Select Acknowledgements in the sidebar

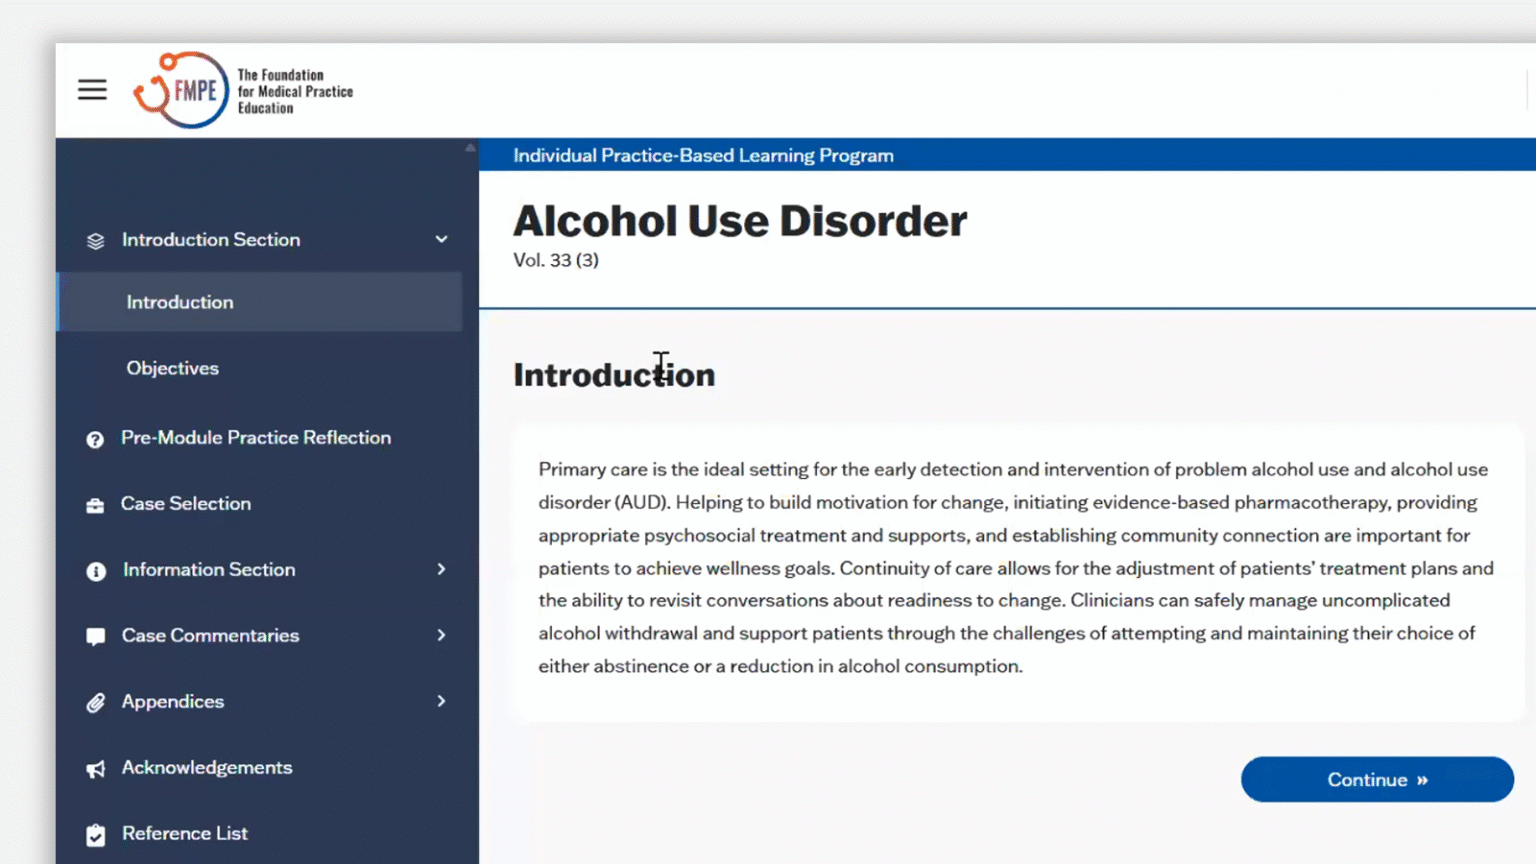207,768
